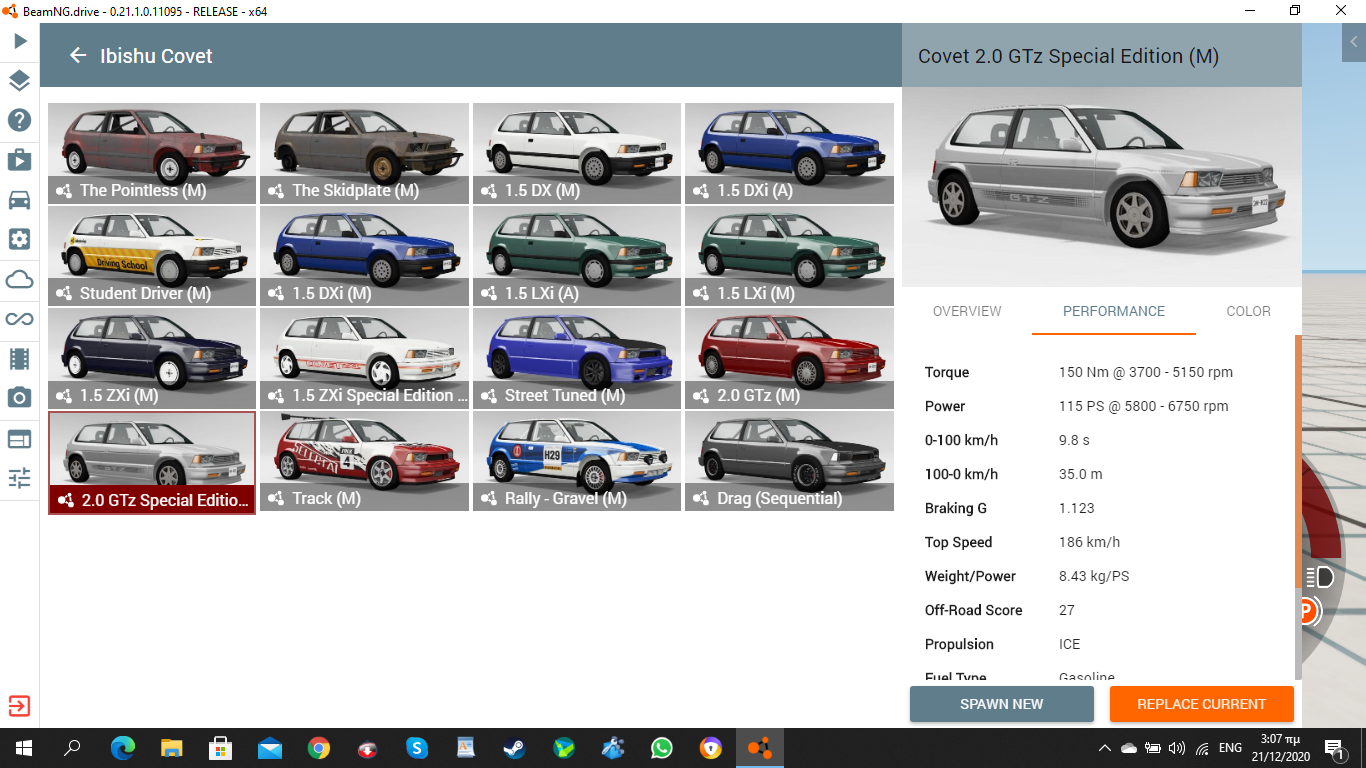Image resolution: width=1366 pixels, height=768 pixels.
Task: Open the UI apps layout icon in sidebar
Action: click(20, 438)
